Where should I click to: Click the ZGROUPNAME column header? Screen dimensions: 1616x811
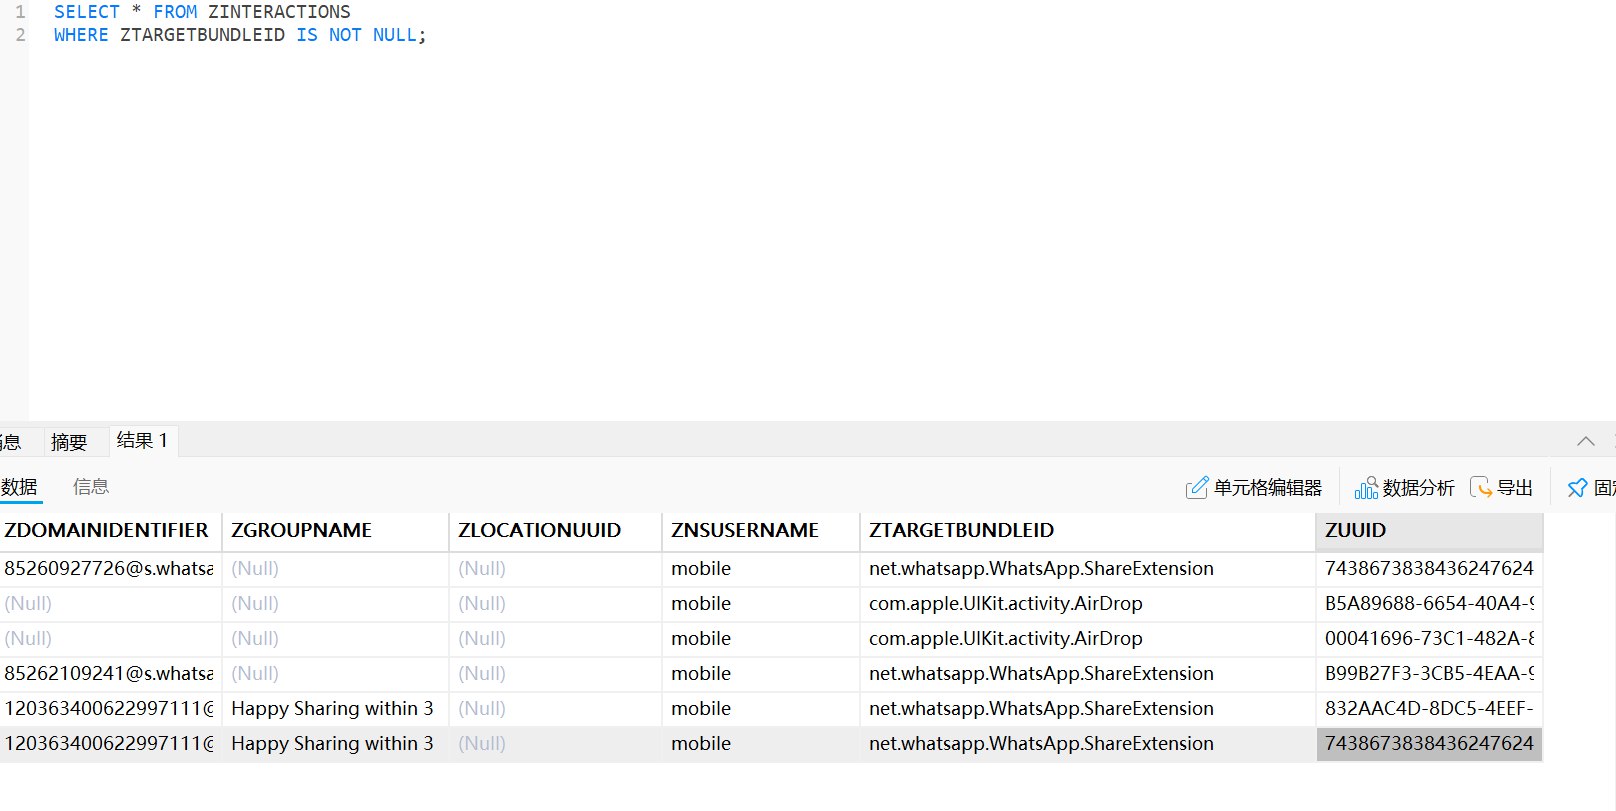pos(301,531)
